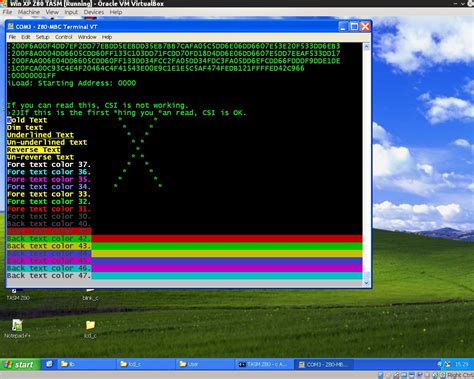Image resolution: width=474 pixels, height=379 pixels.
Task: Open the VirtualBox View menu
Action: [52, 12]
